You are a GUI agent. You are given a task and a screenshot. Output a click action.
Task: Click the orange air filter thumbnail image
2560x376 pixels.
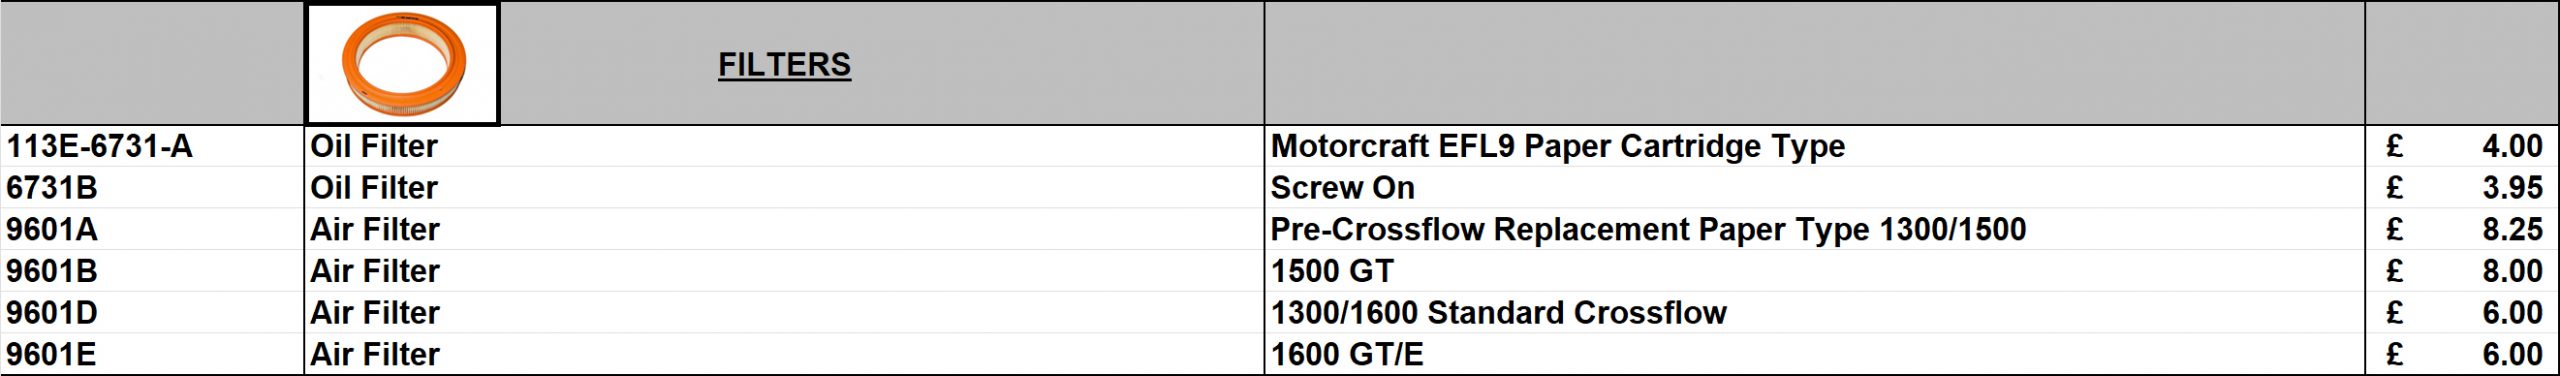[402, 64]
